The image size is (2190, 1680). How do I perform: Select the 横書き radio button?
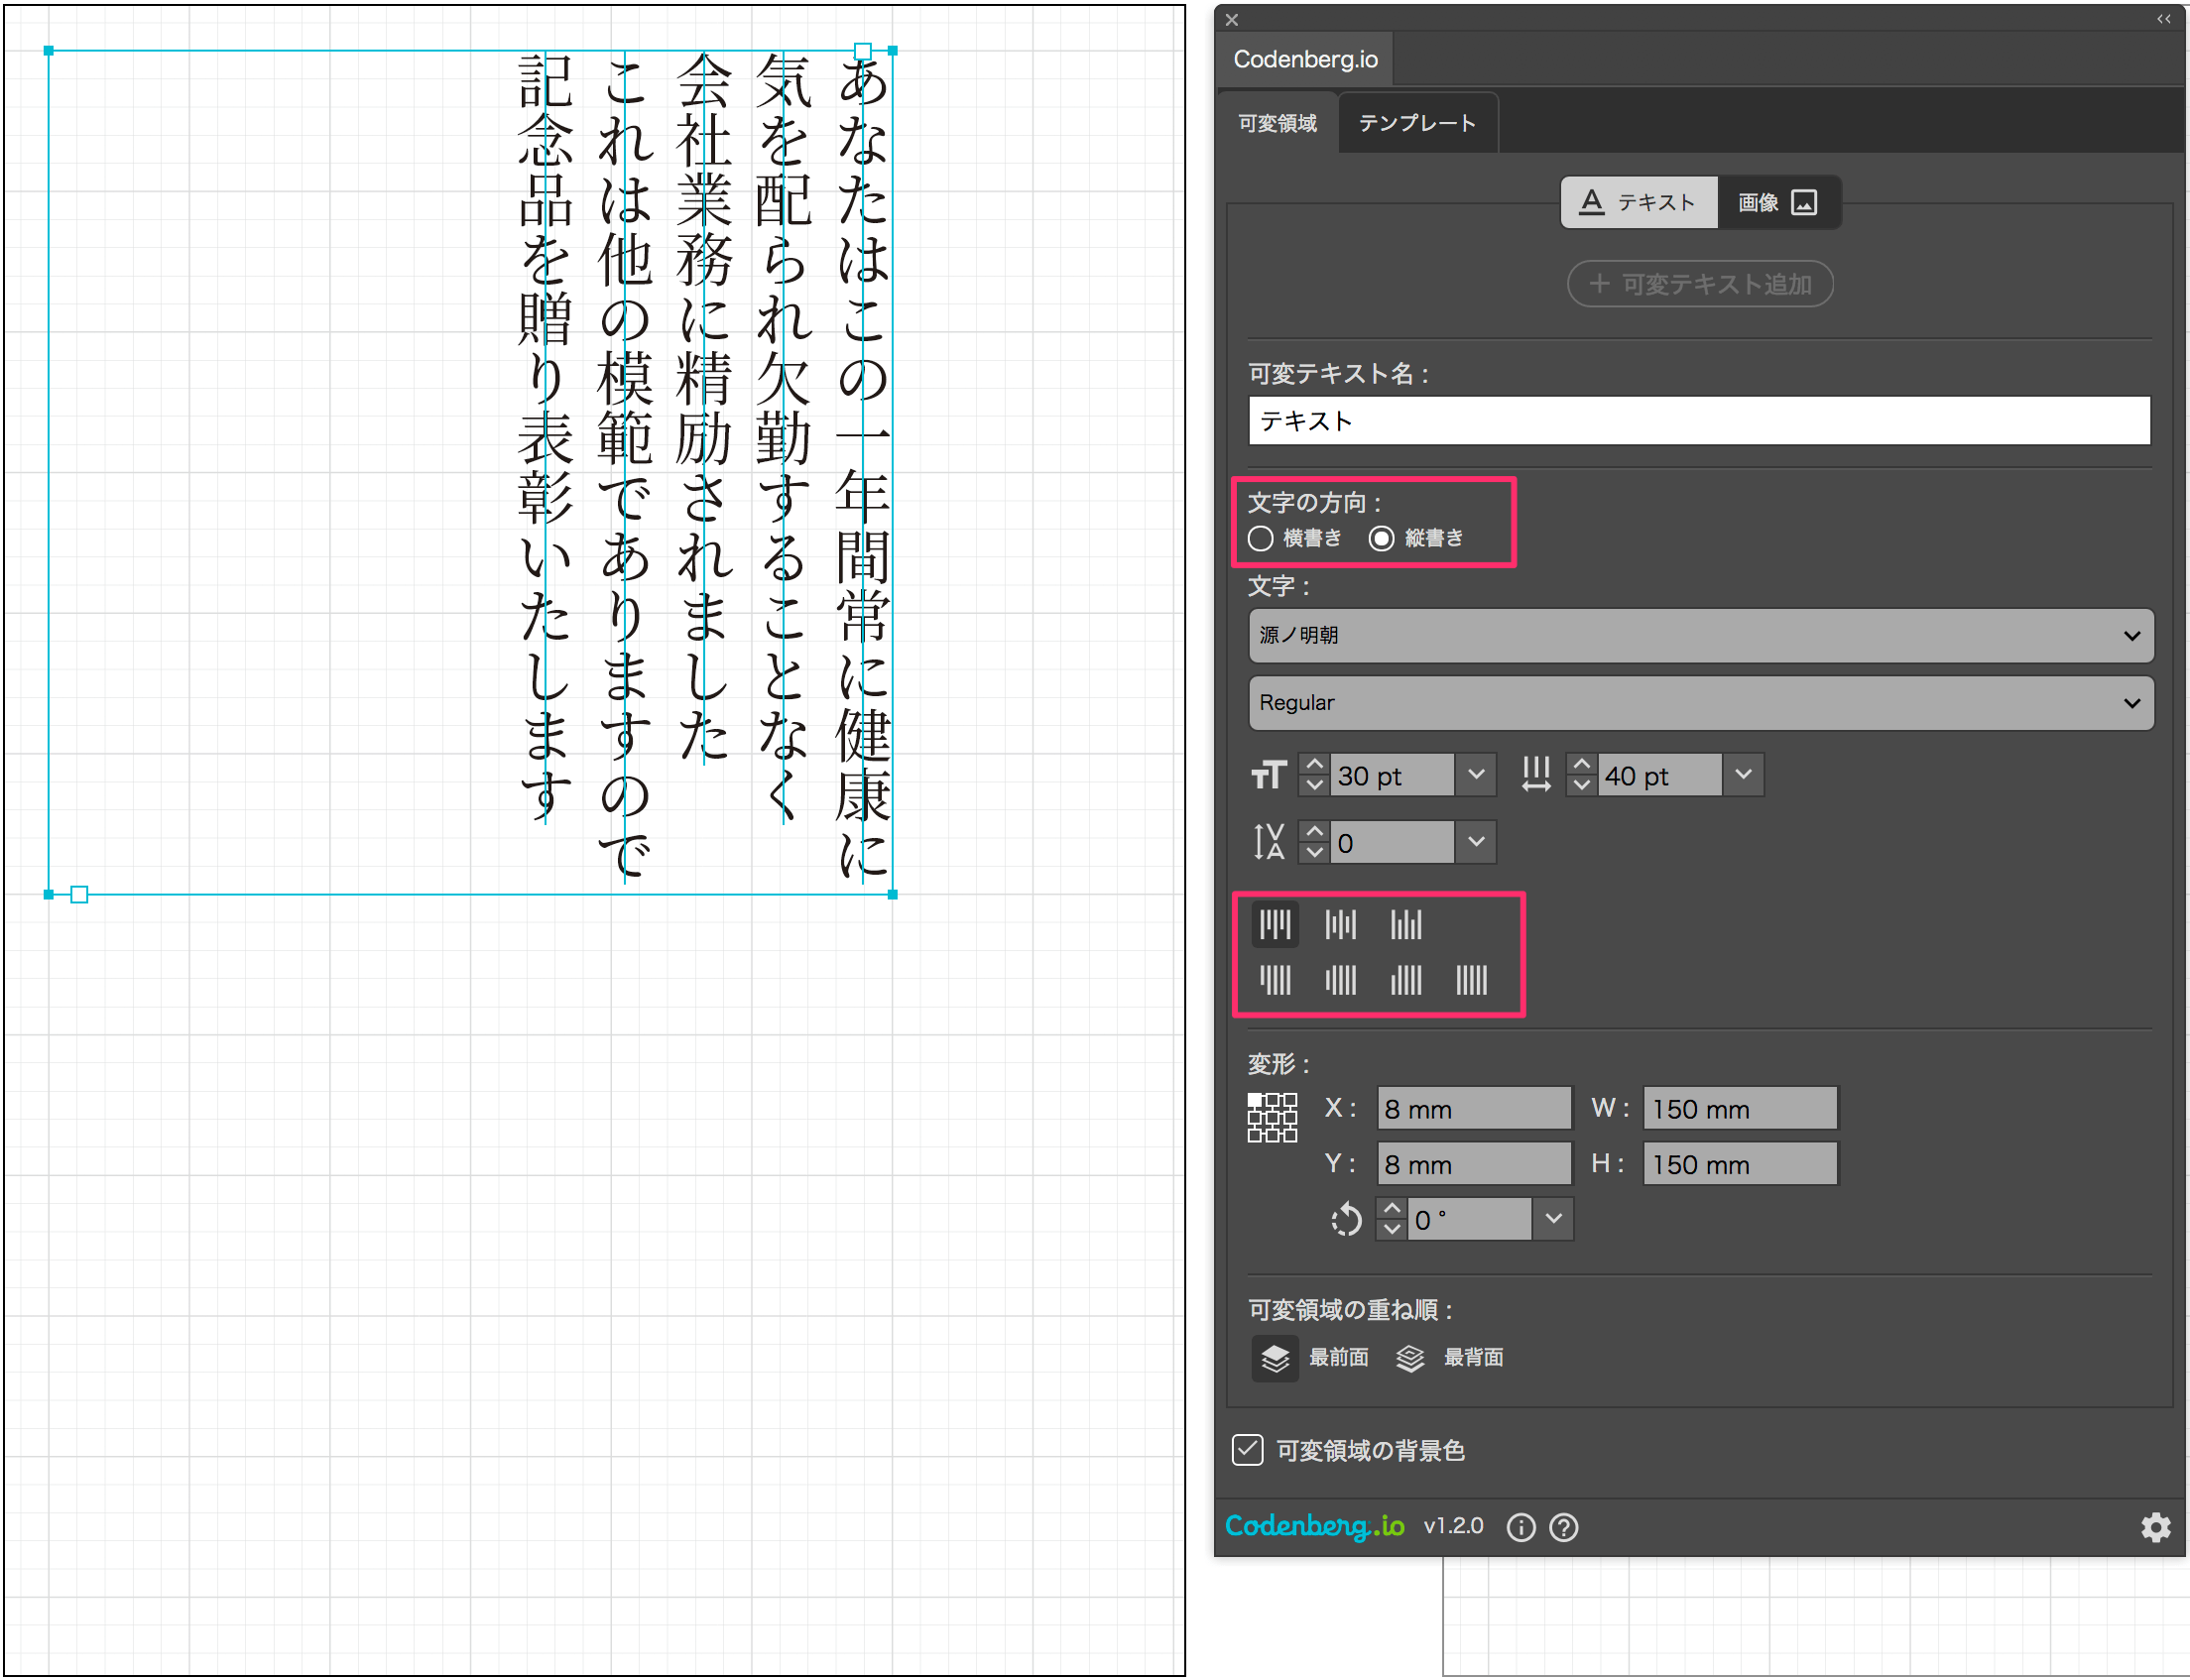tap(1261, 538)
